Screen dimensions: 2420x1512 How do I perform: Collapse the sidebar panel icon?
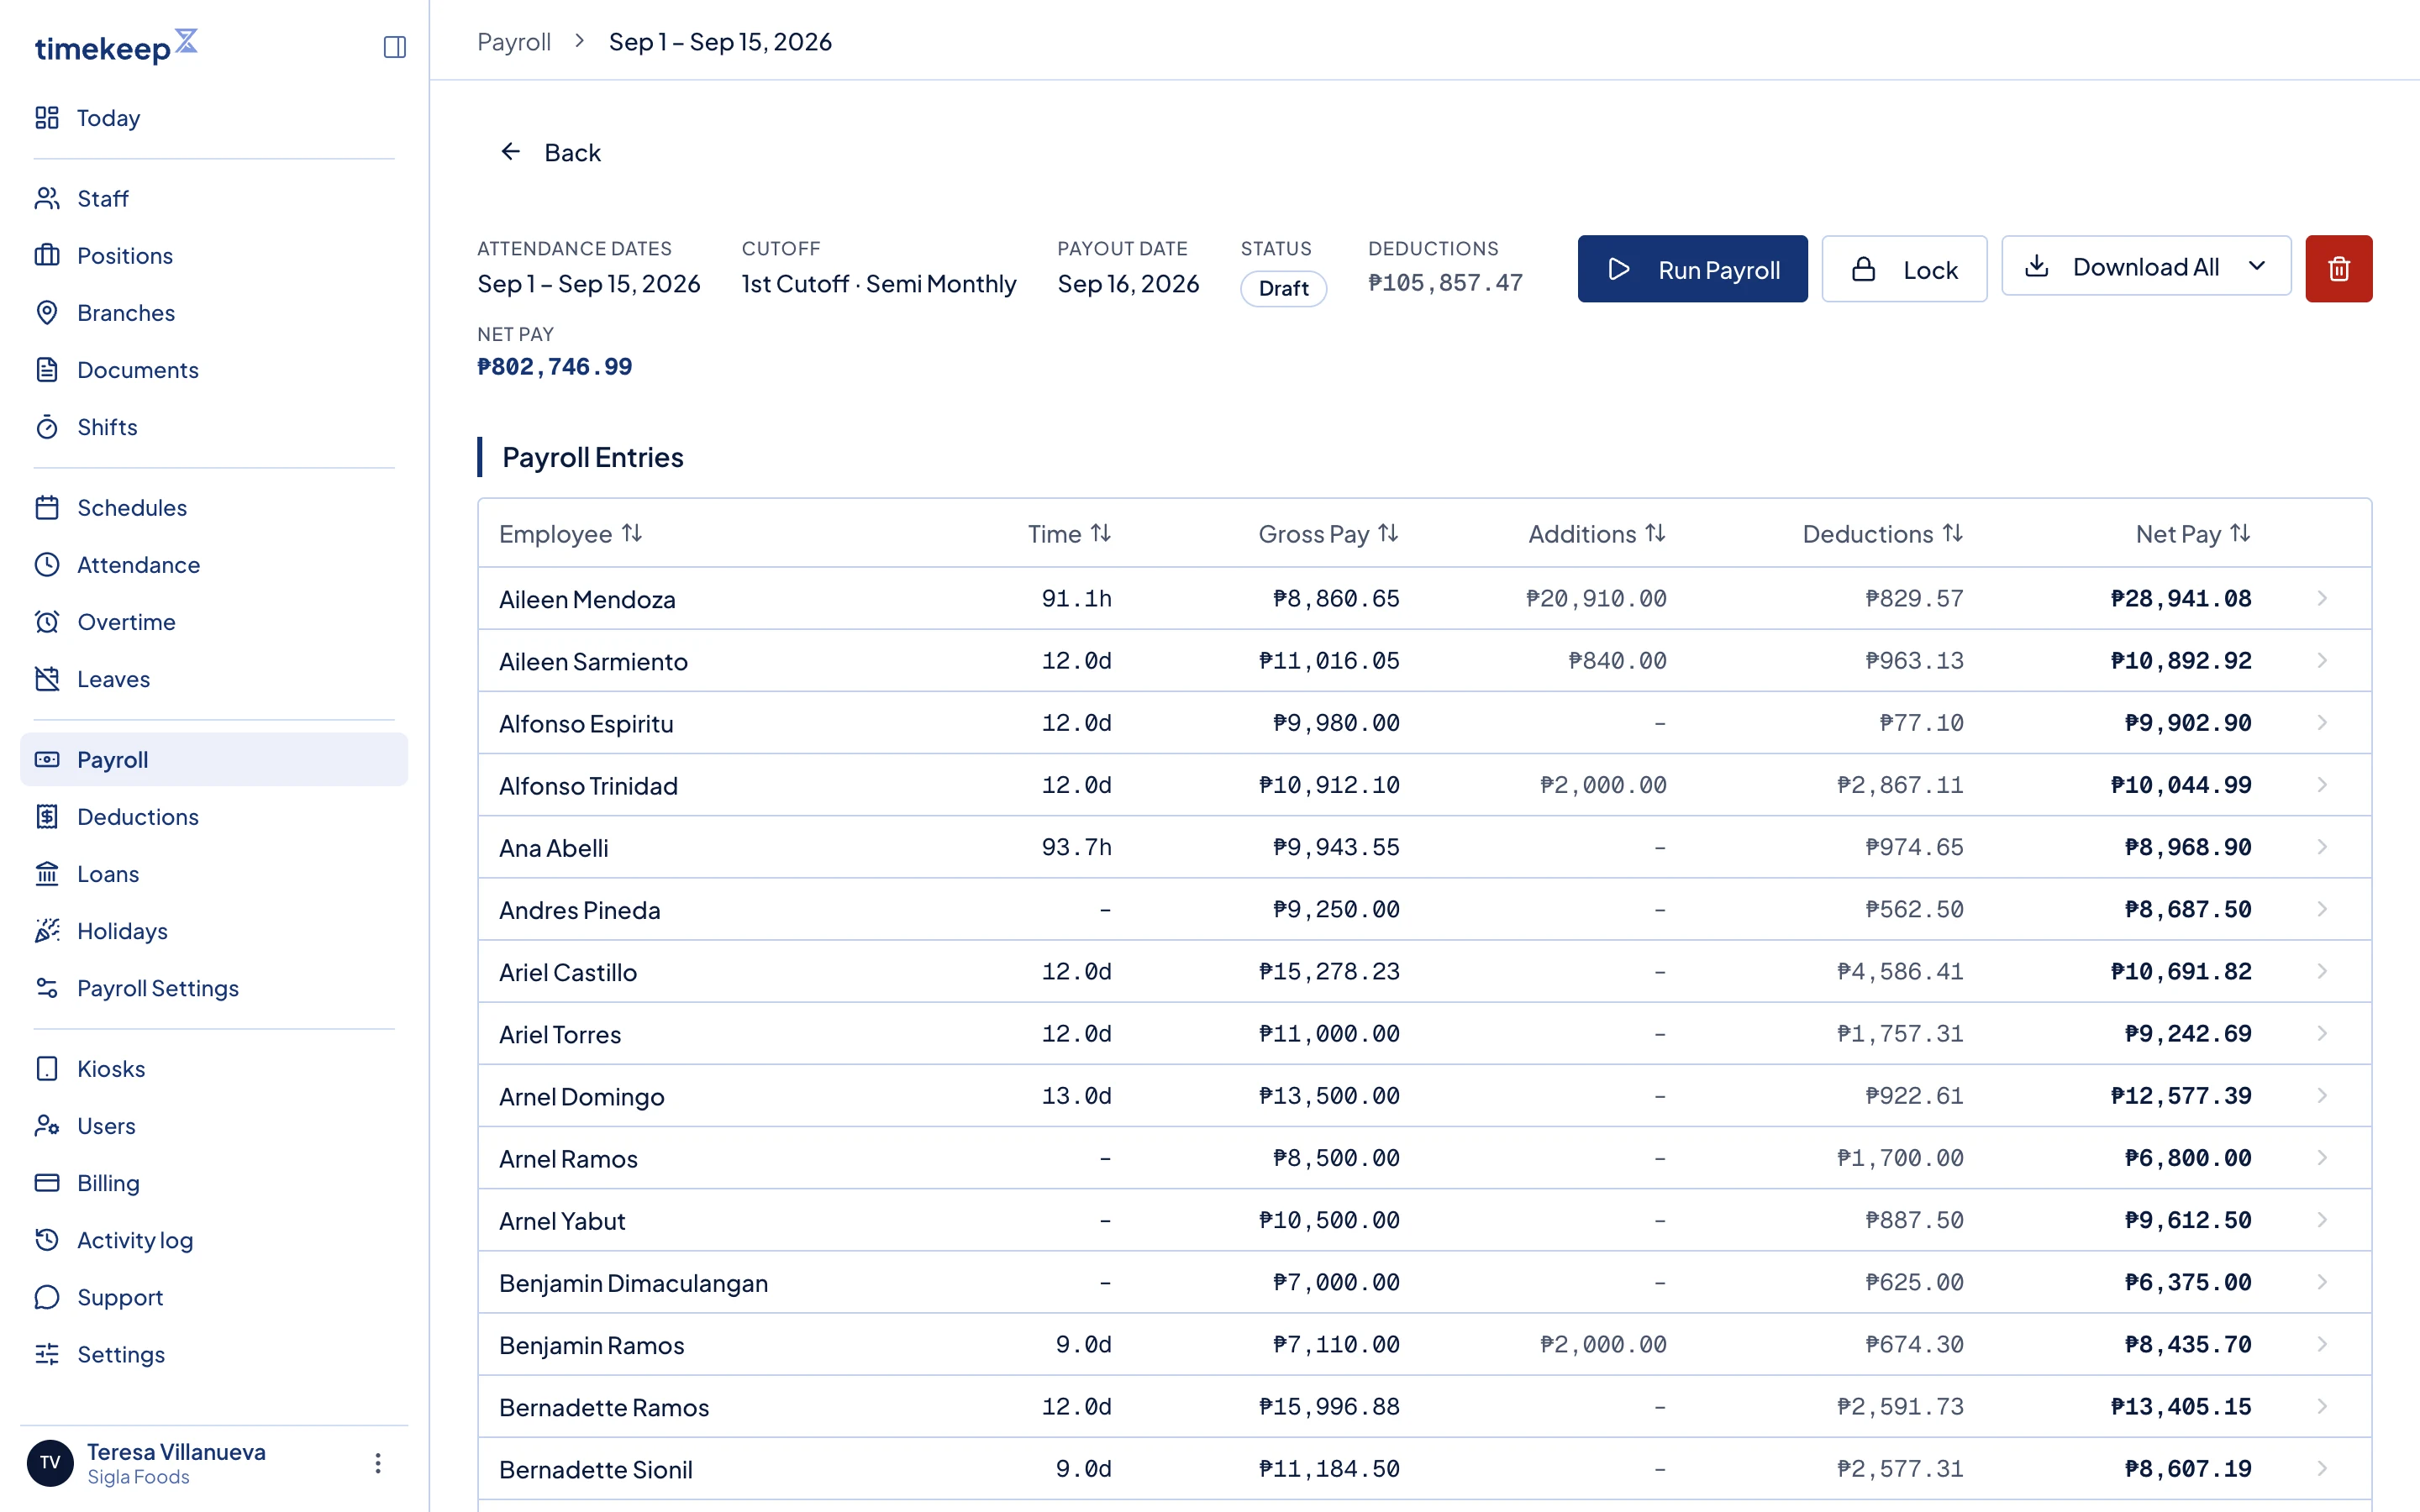click(394, 47)
